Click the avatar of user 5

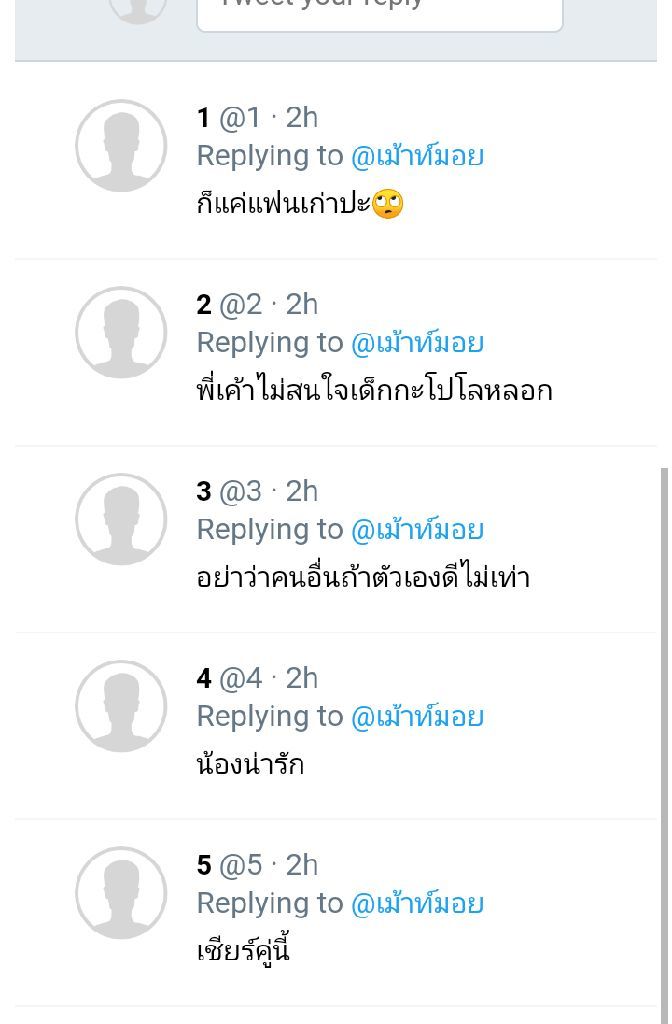click(x=121, y=894)
